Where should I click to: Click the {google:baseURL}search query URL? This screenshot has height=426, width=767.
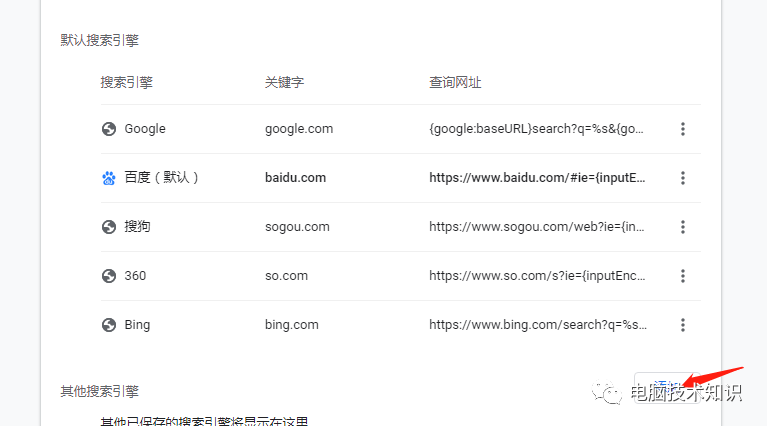(536, 129)
